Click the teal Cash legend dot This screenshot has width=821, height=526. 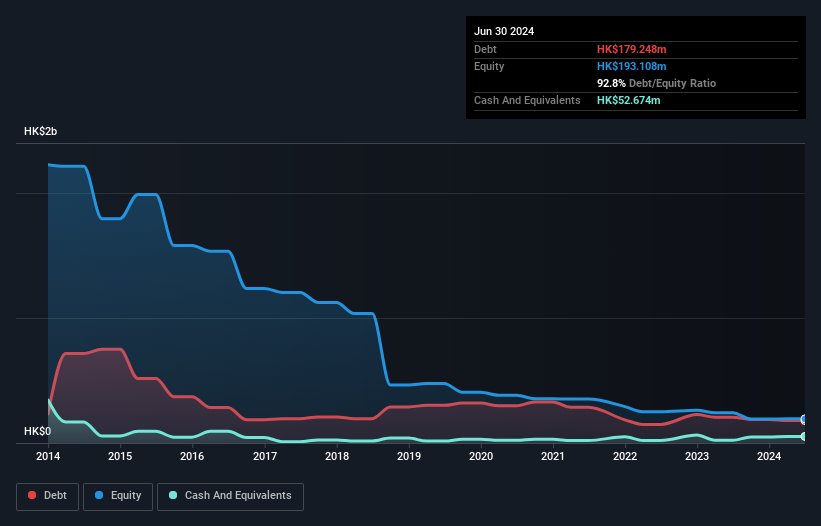click(173, 495)
